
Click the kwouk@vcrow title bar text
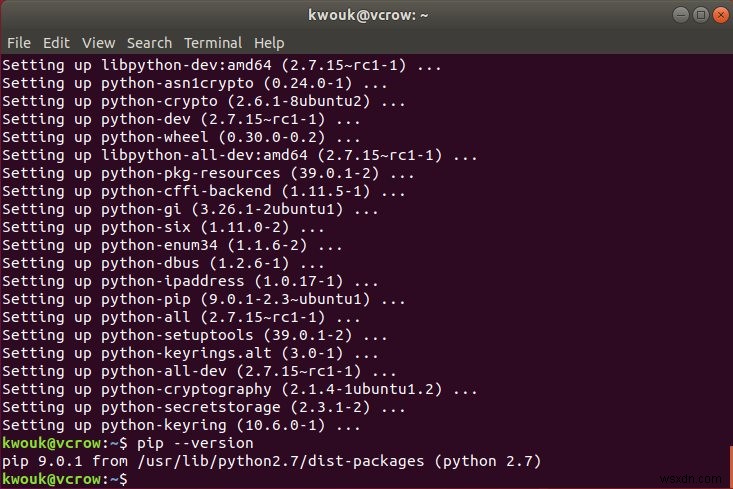(x=366, y=15)
